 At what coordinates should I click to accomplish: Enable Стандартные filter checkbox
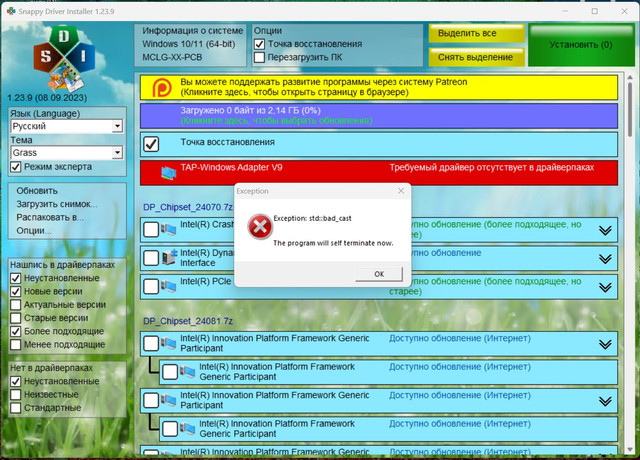point(16,408)
